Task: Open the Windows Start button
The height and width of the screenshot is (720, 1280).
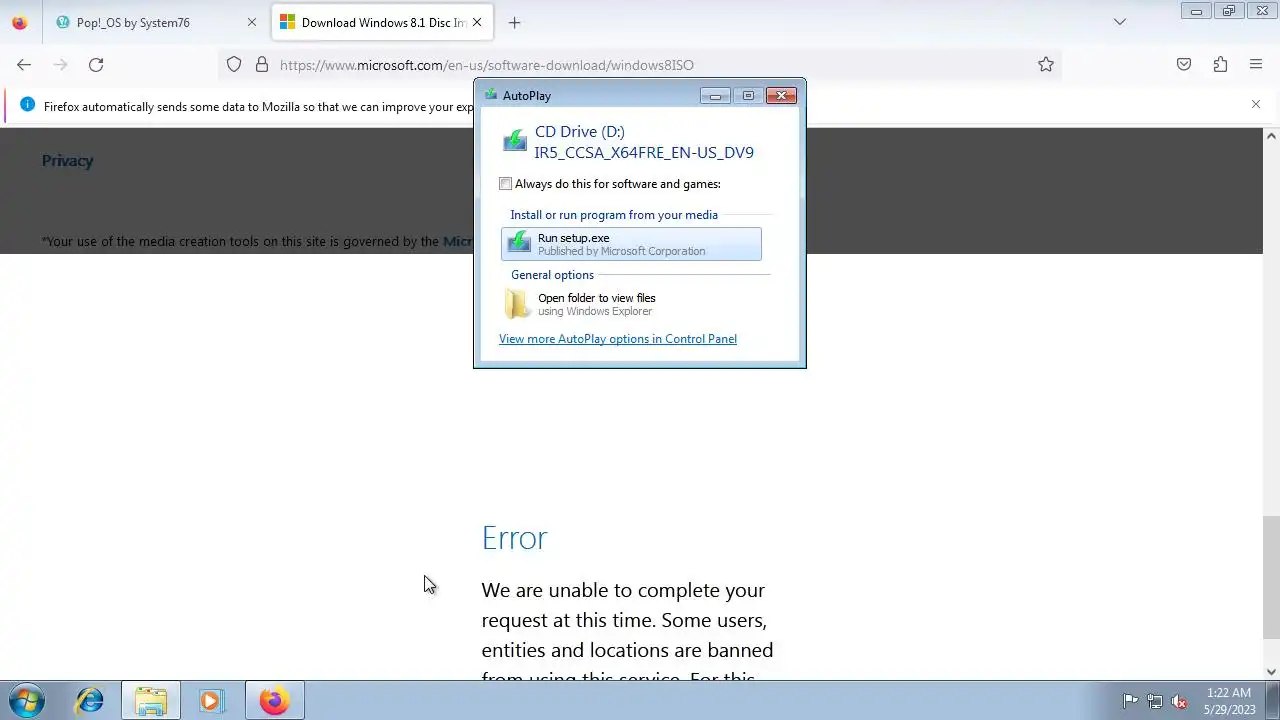Action: (27, 701)
